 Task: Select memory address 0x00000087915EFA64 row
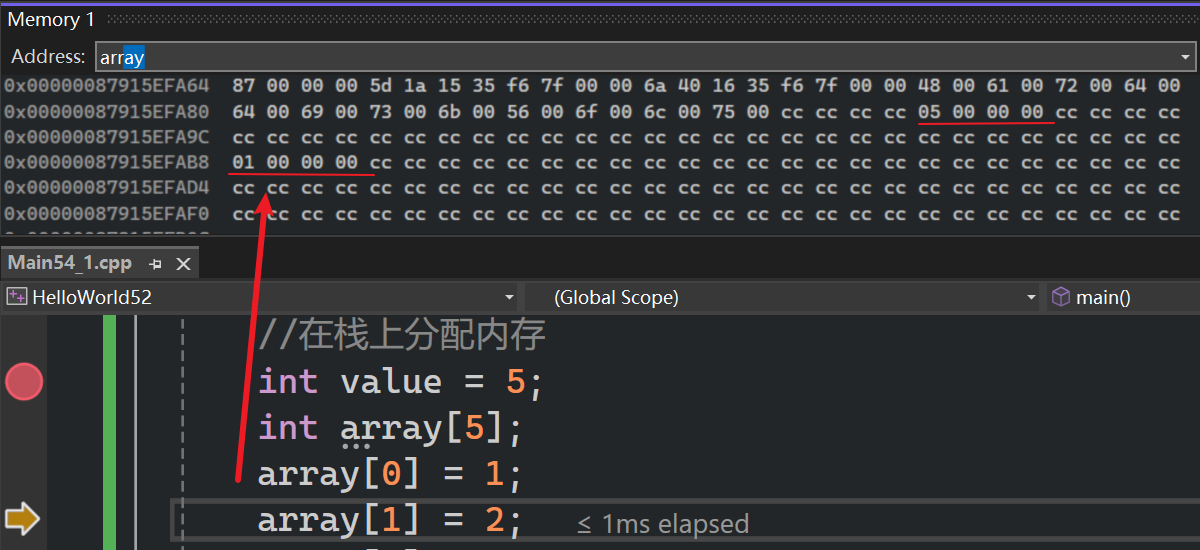click(x=106, y=87)
